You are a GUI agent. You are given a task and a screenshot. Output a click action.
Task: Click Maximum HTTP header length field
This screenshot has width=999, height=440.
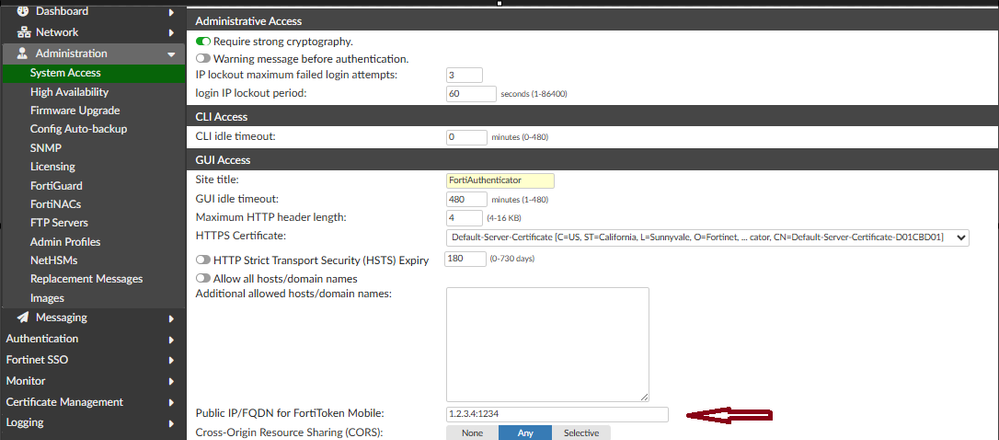(464, 218)
